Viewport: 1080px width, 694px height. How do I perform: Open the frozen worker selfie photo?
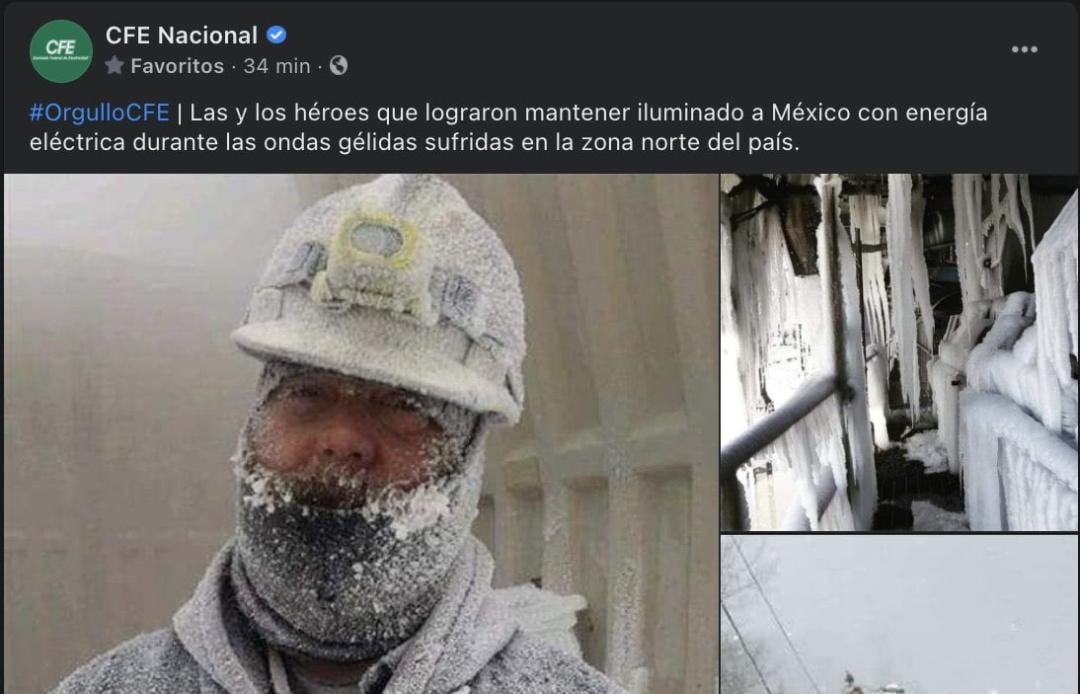tap(360, 434)
